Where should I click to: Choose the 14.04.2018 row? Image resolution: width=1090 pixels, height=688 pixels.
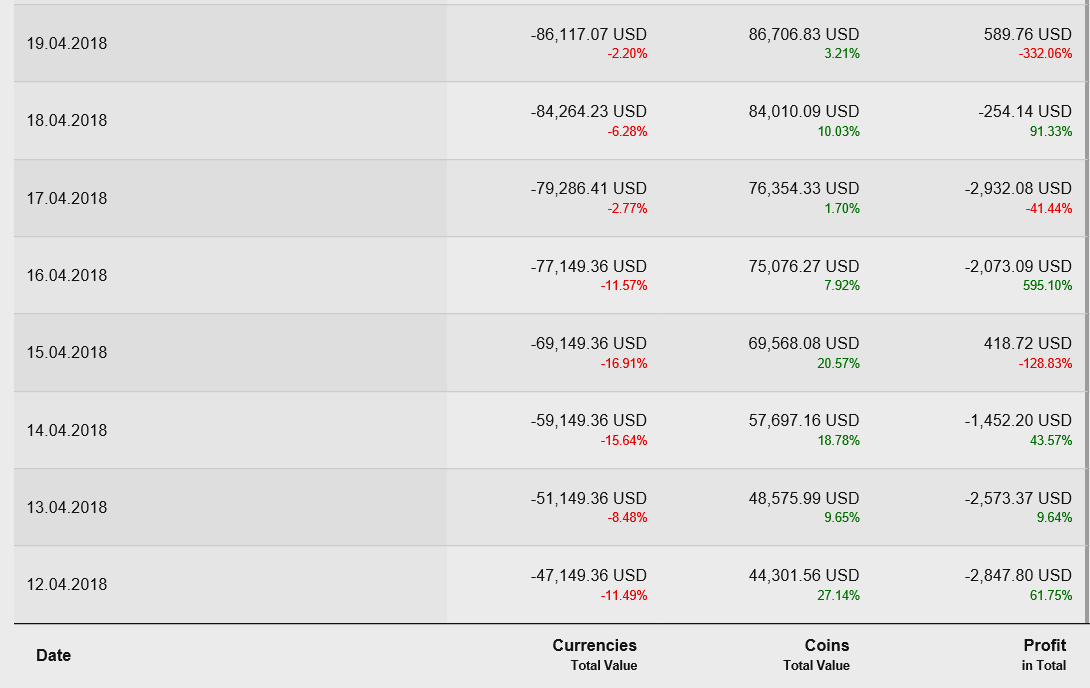tap(67, 430)
